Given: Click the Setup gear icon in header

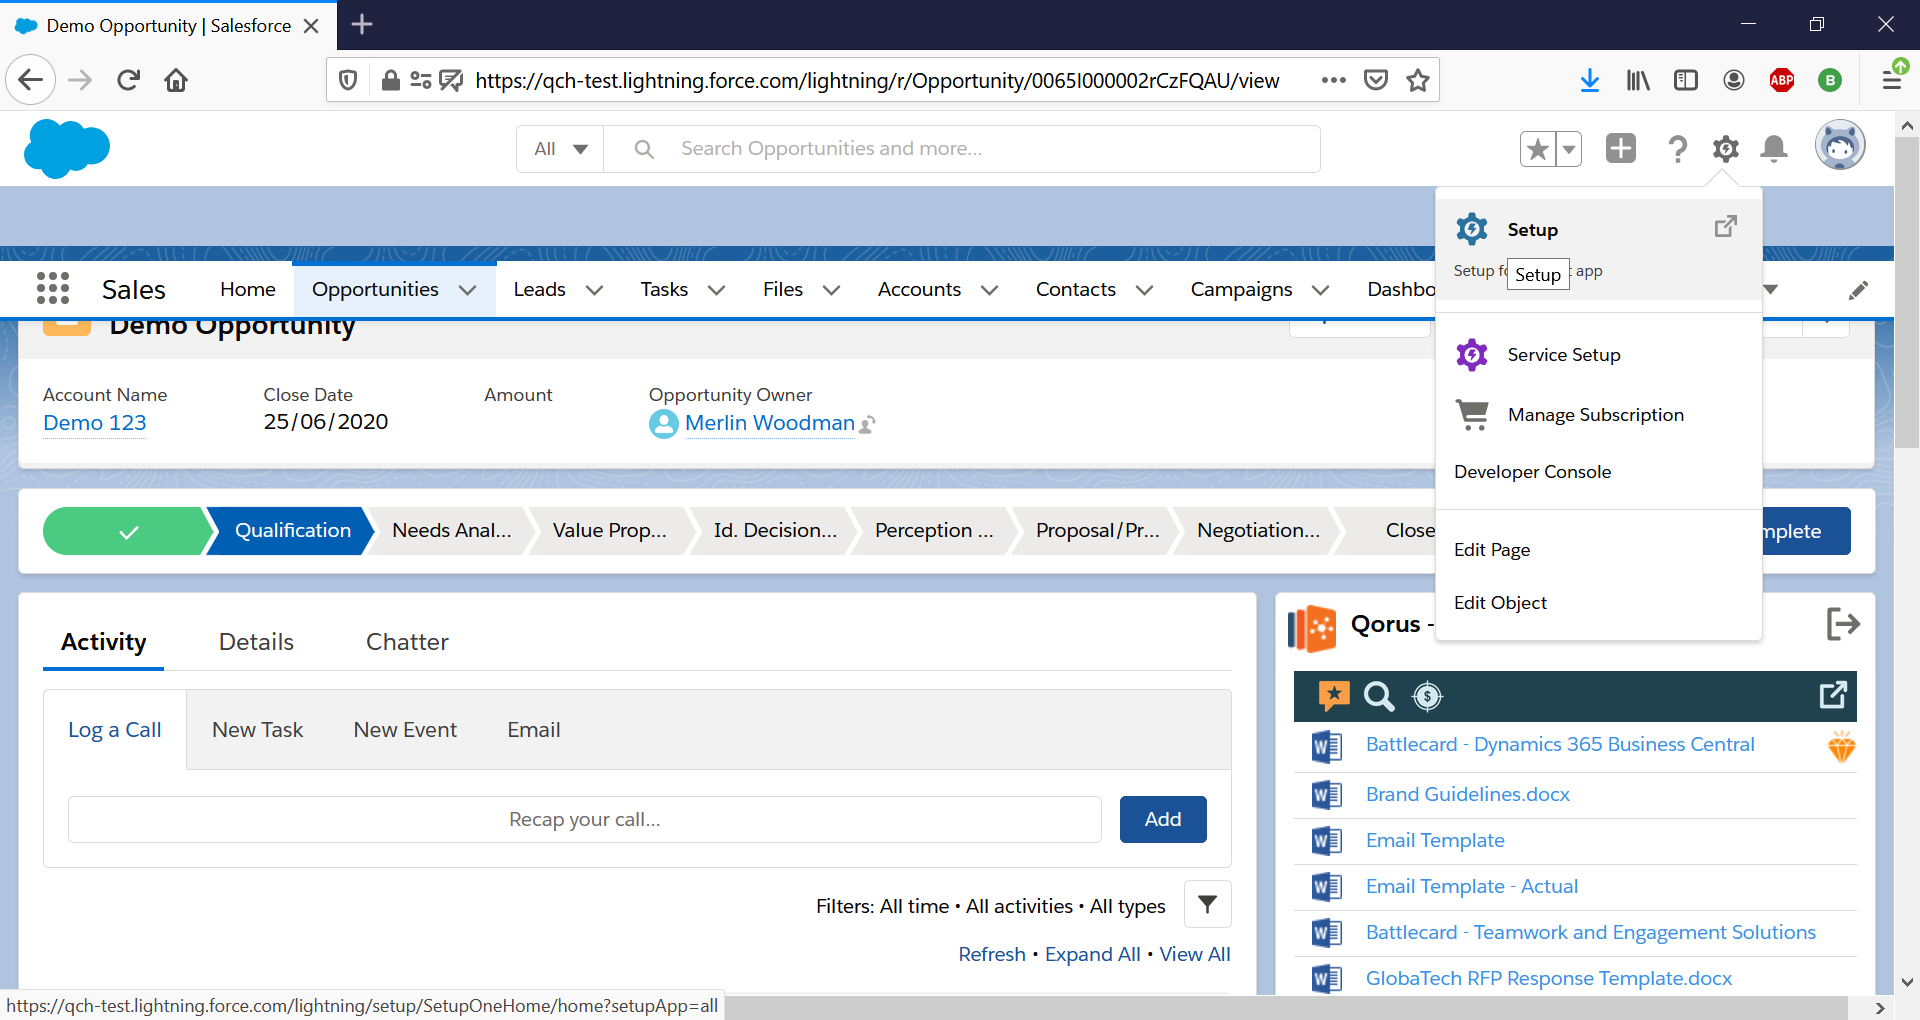Looking at the screenshot, I should [x=1726, y=149].
